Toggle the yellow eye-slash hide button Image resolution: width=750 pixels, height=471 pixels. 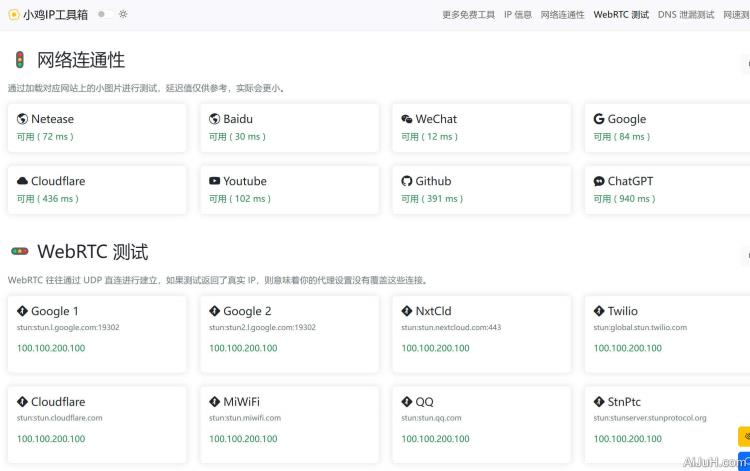pos(744,437)
